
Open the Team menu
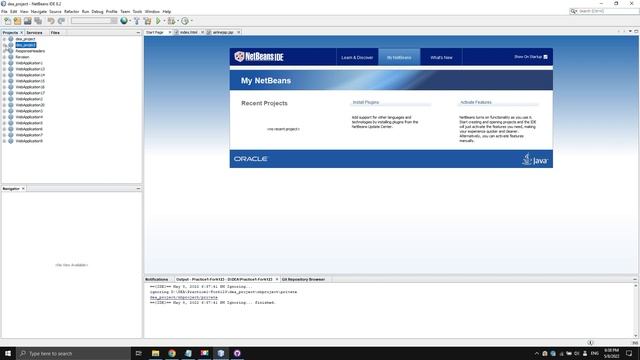tap(125, 11)
